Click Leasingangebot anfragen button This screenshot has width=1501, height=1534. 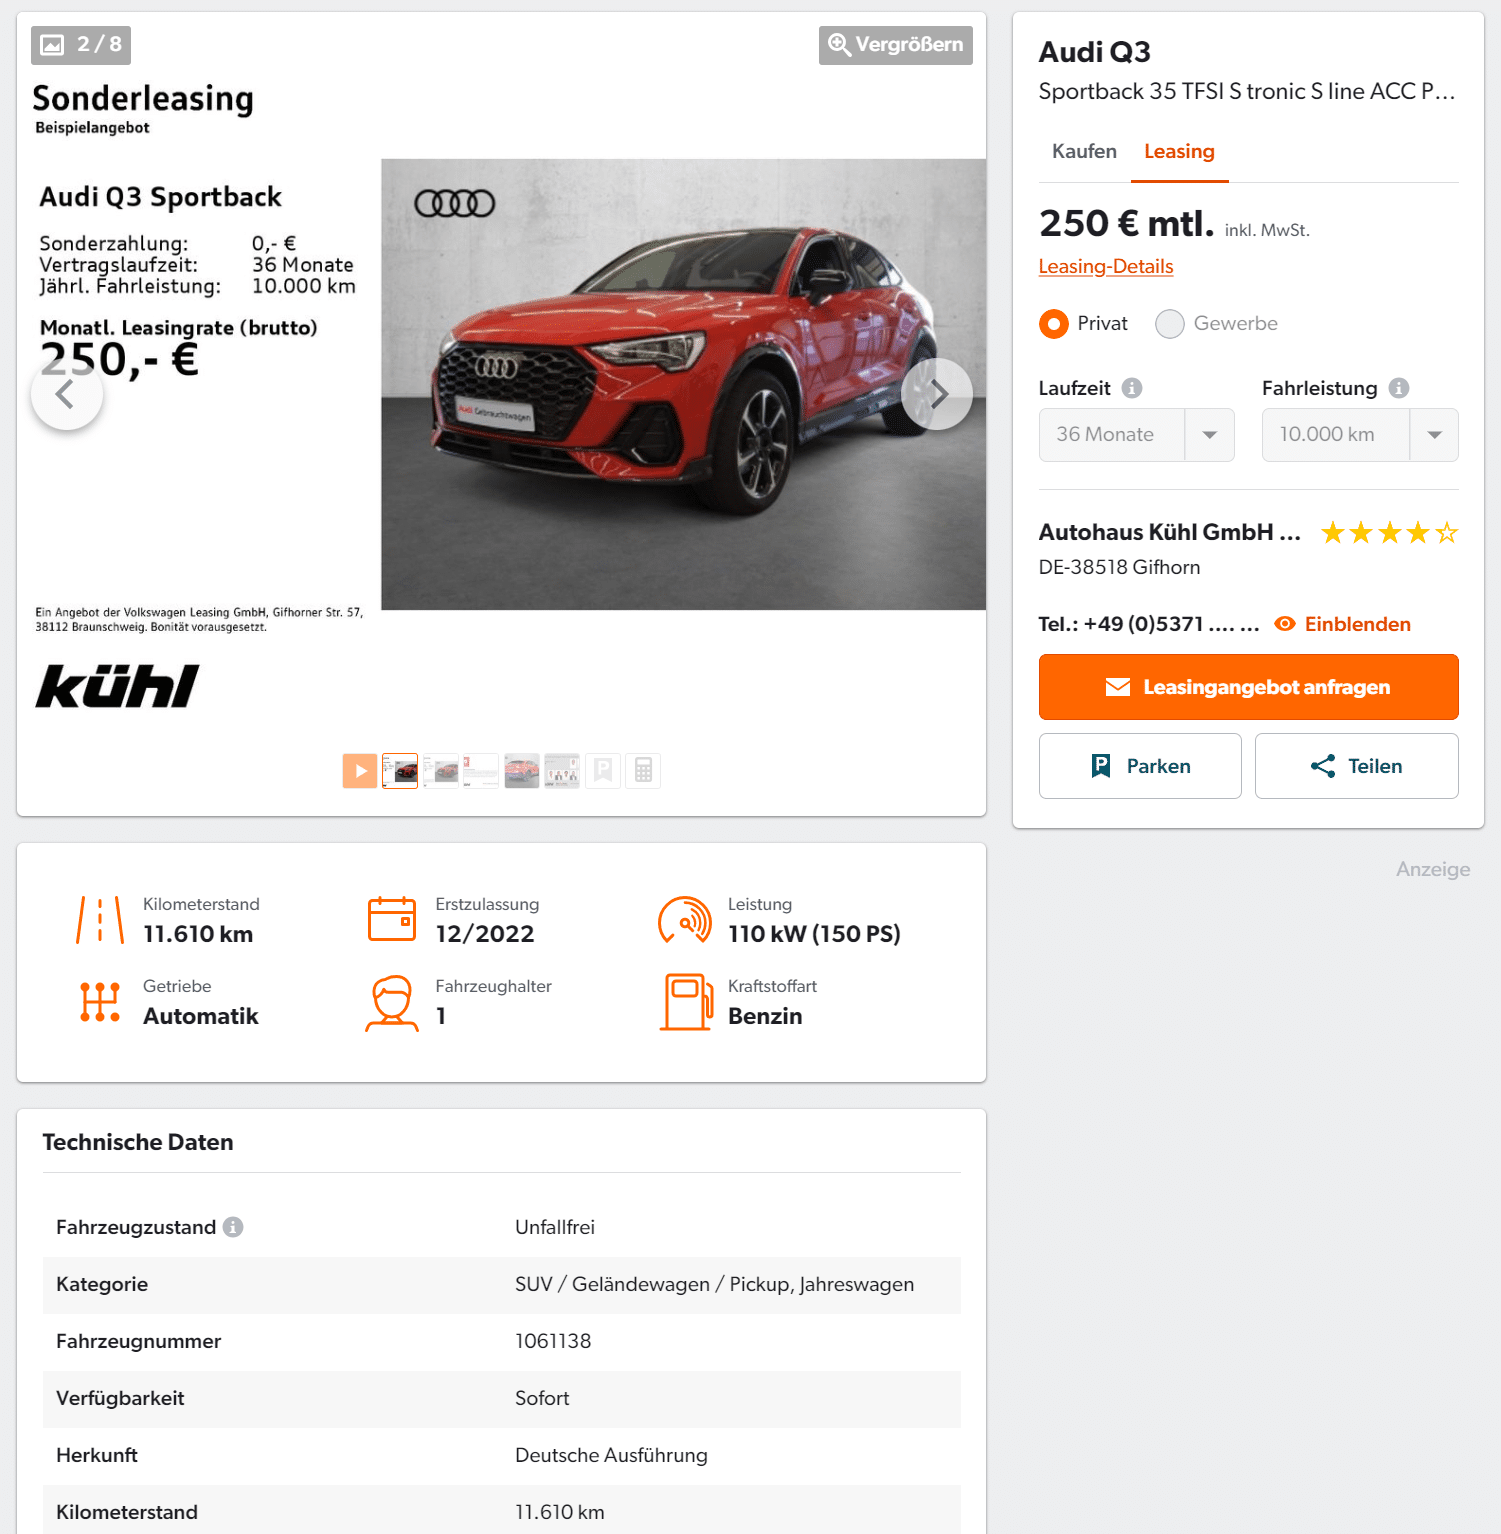click(x=1248, y=687)
